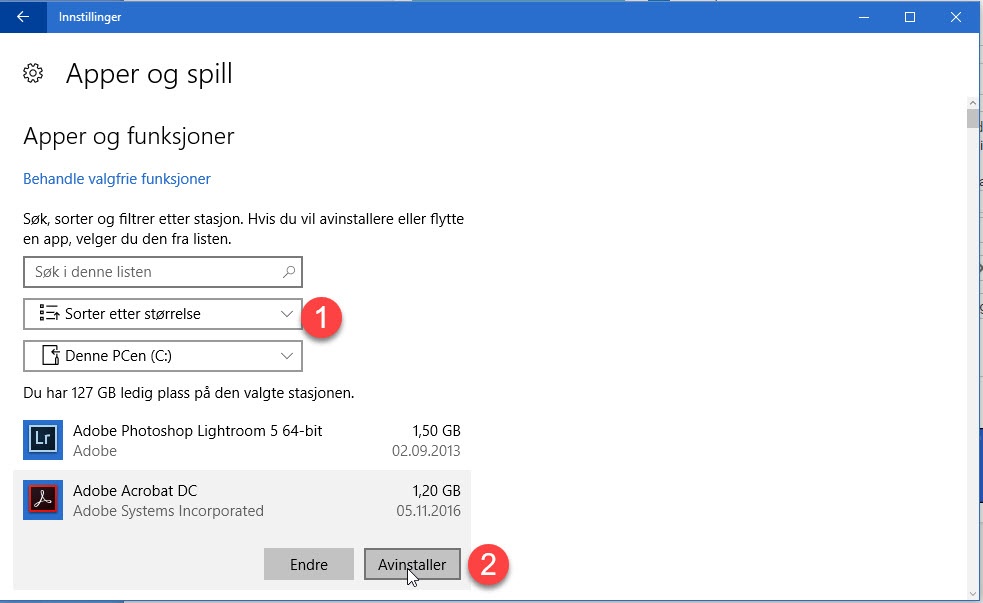The height and width of the screenshot is (603, 983).
Task: Close the Innstillinger window
Action: [x=956, y=16]
